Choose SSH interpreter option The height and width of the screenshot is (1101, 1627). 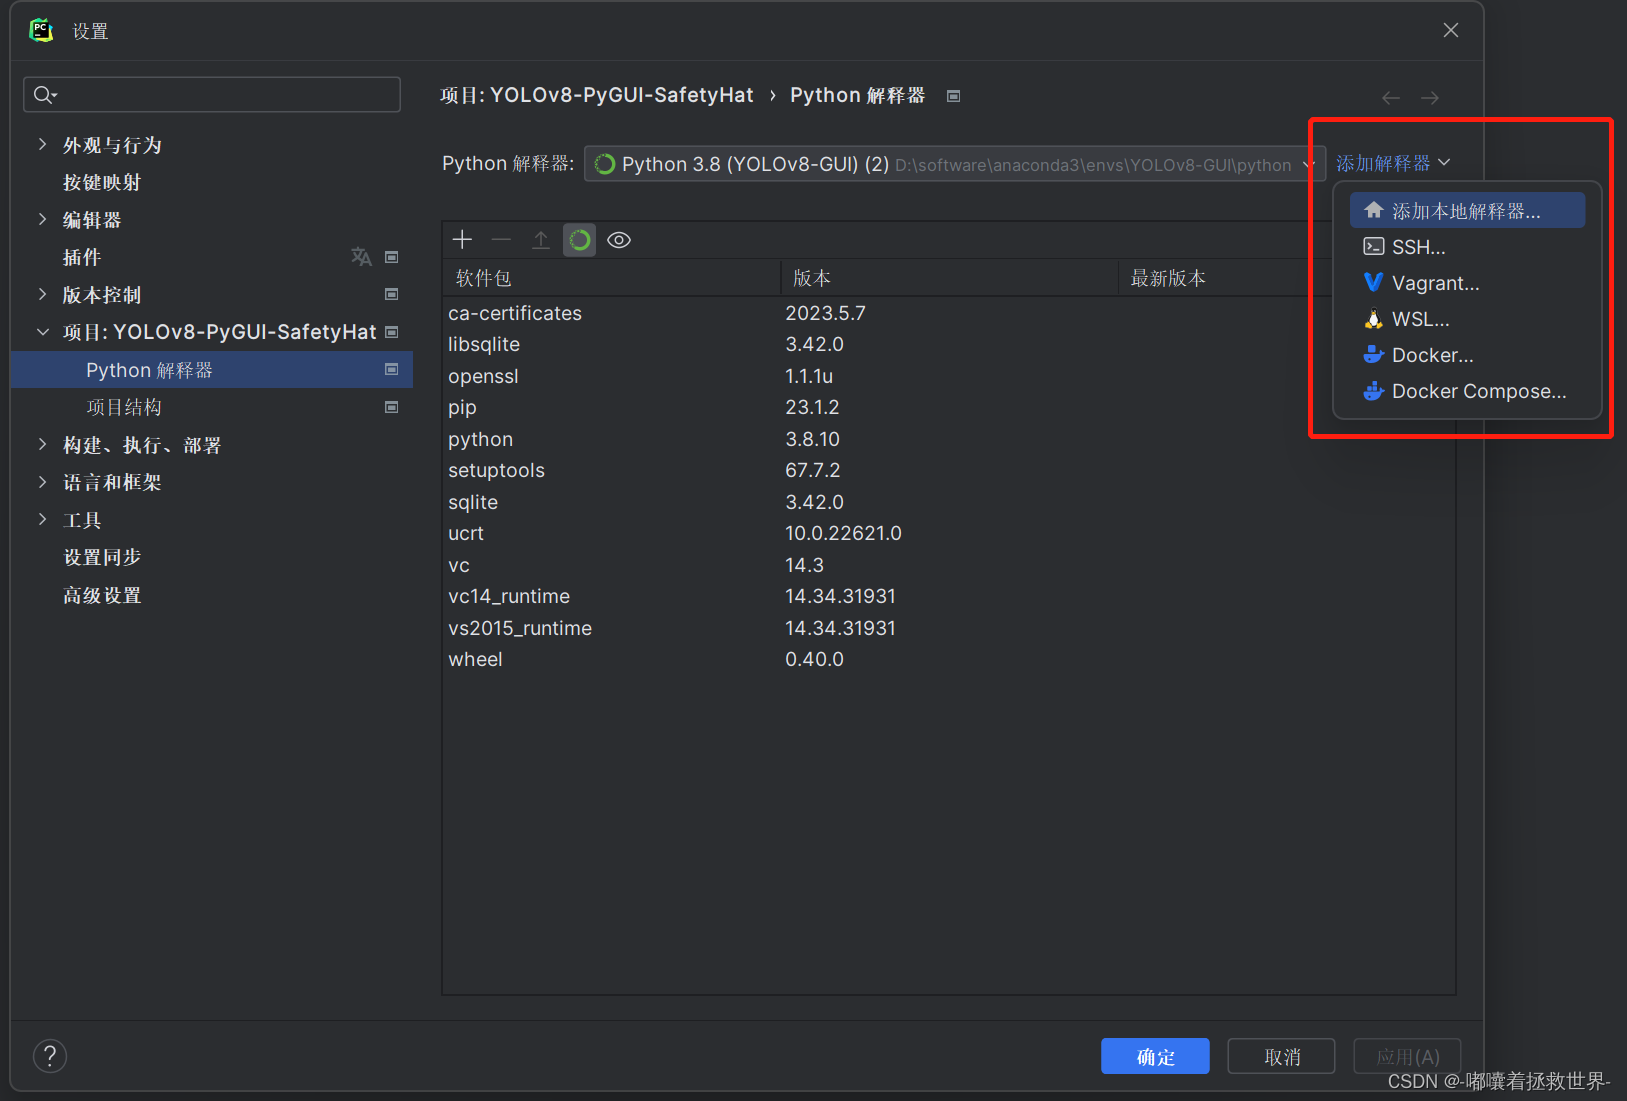click(x=1467, y=247)
